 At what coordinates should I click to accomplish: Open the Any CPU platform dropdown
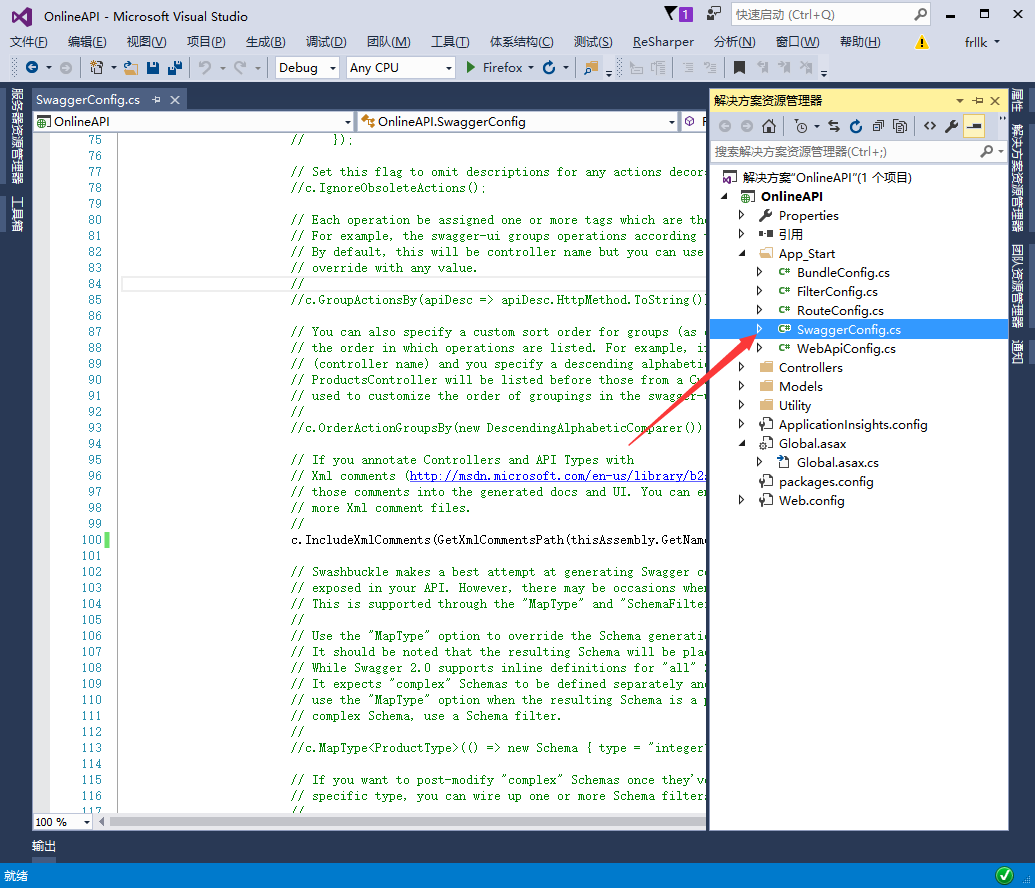point(400,68)
